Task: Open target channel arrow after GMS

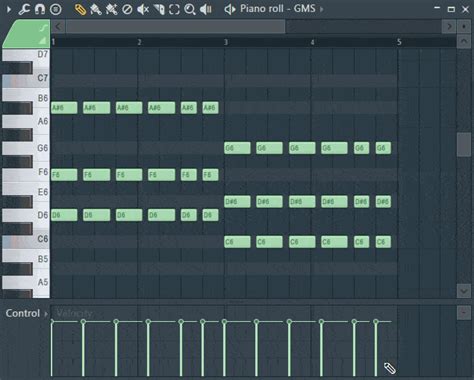Action: pyautogui.click(x=322, y=9)
